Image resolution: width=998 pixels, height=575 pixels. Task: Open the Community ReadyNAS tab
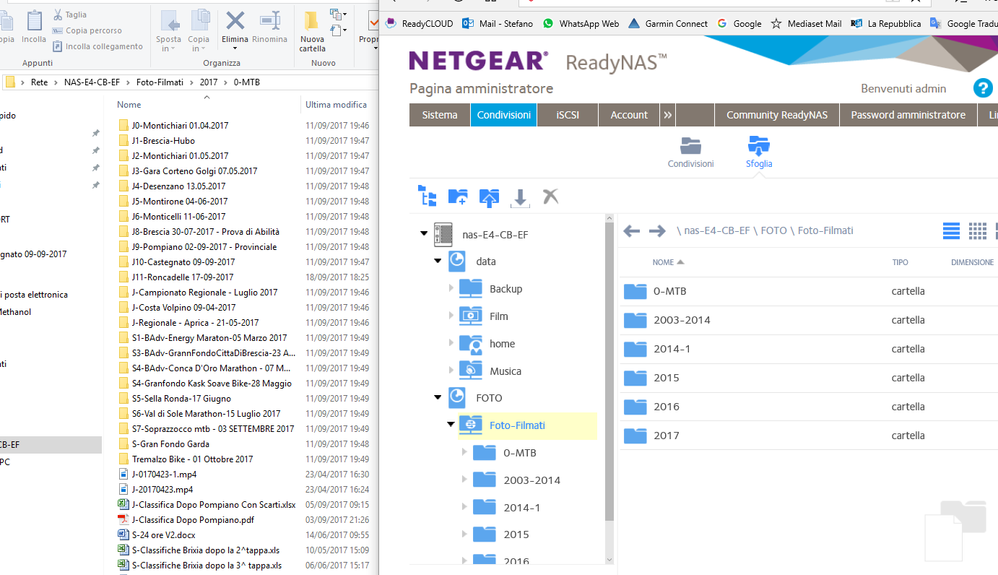tap(777, 115)
